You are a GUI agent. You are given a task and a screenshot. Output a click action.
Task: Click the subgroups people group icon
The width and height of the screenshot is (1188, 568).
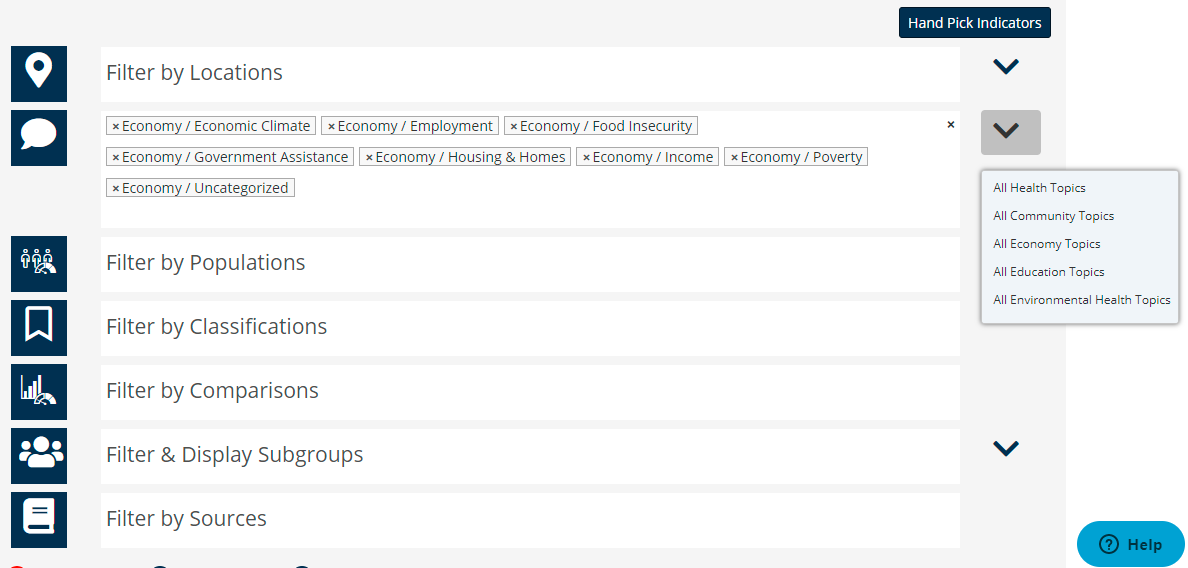tap(39, 456)
